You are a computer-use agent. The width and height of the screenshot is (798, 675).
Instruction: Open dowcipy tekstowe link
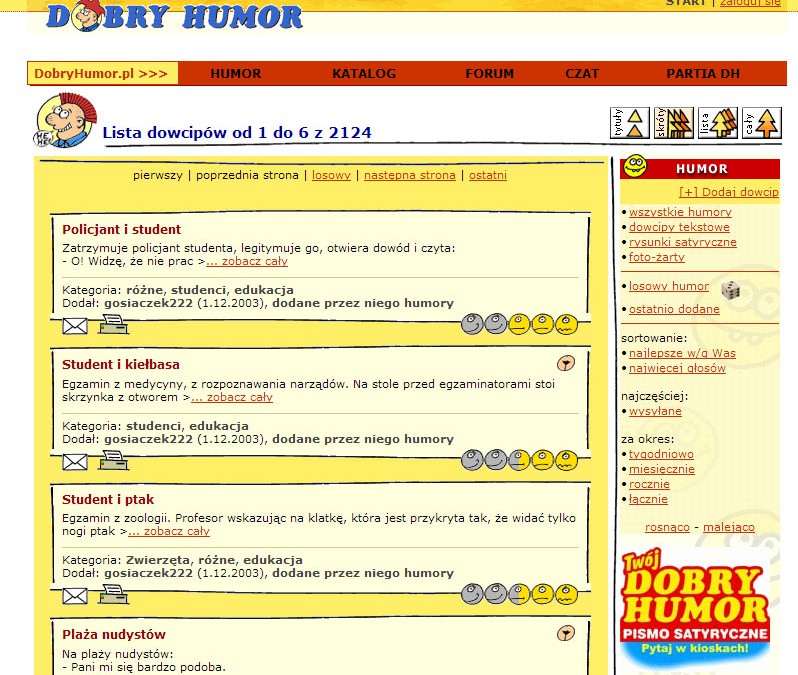click(x=679, y=227)
